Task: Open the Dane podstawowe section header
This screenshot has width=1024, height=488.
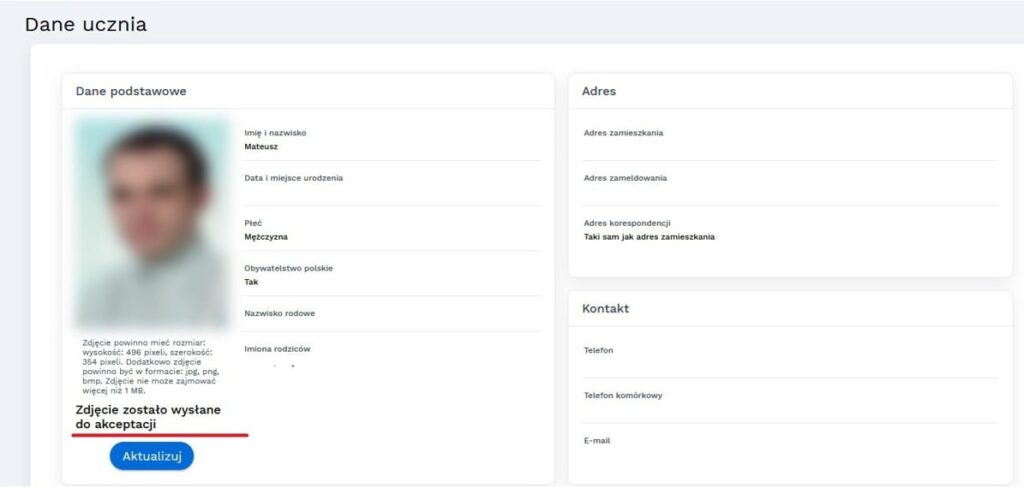Action: click(x=131, y=91)
